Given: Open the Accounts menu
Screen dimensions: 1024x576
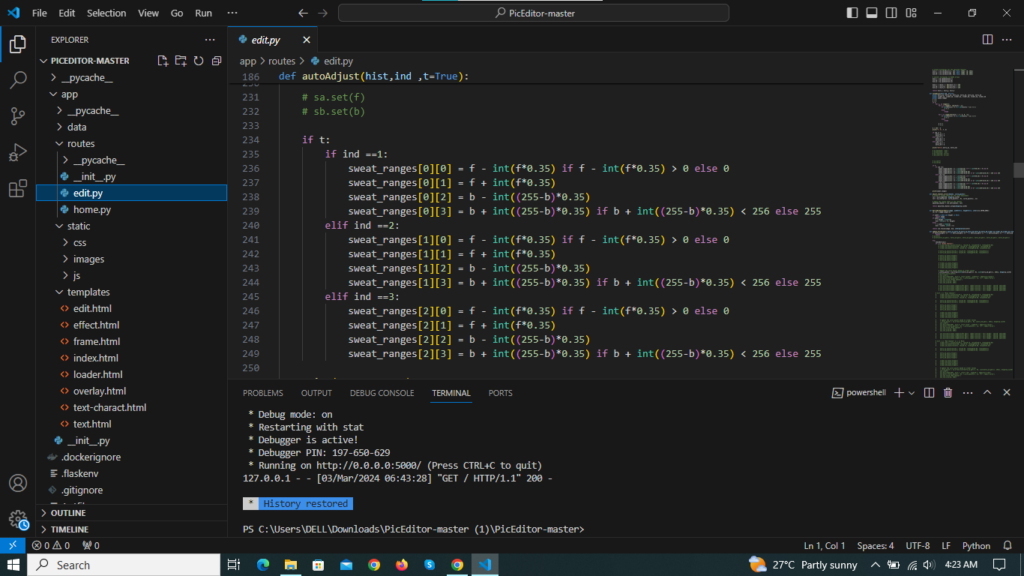Looking at the screenshot, I should pyautogui.click(x=18, y=483).
